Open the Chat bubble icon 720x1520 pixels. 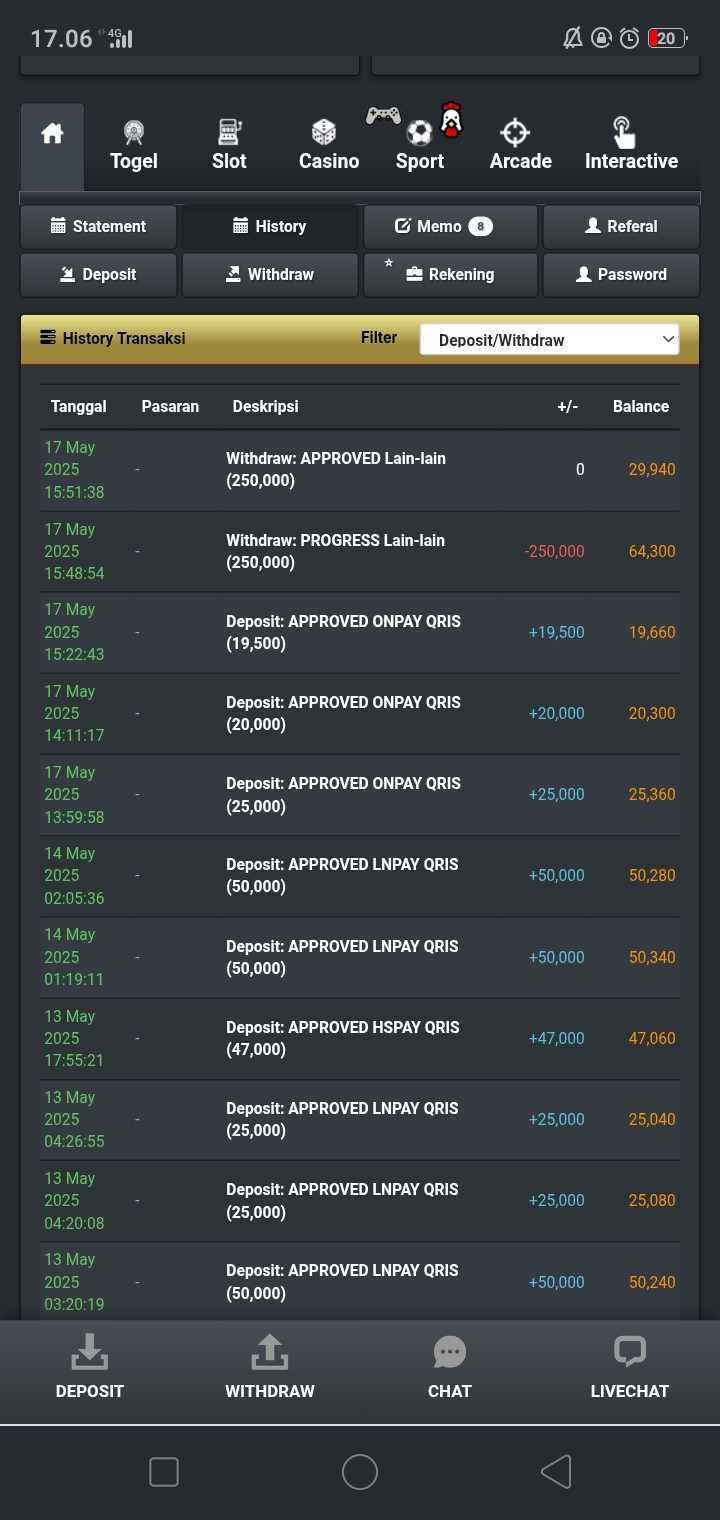pos(449,1352)
